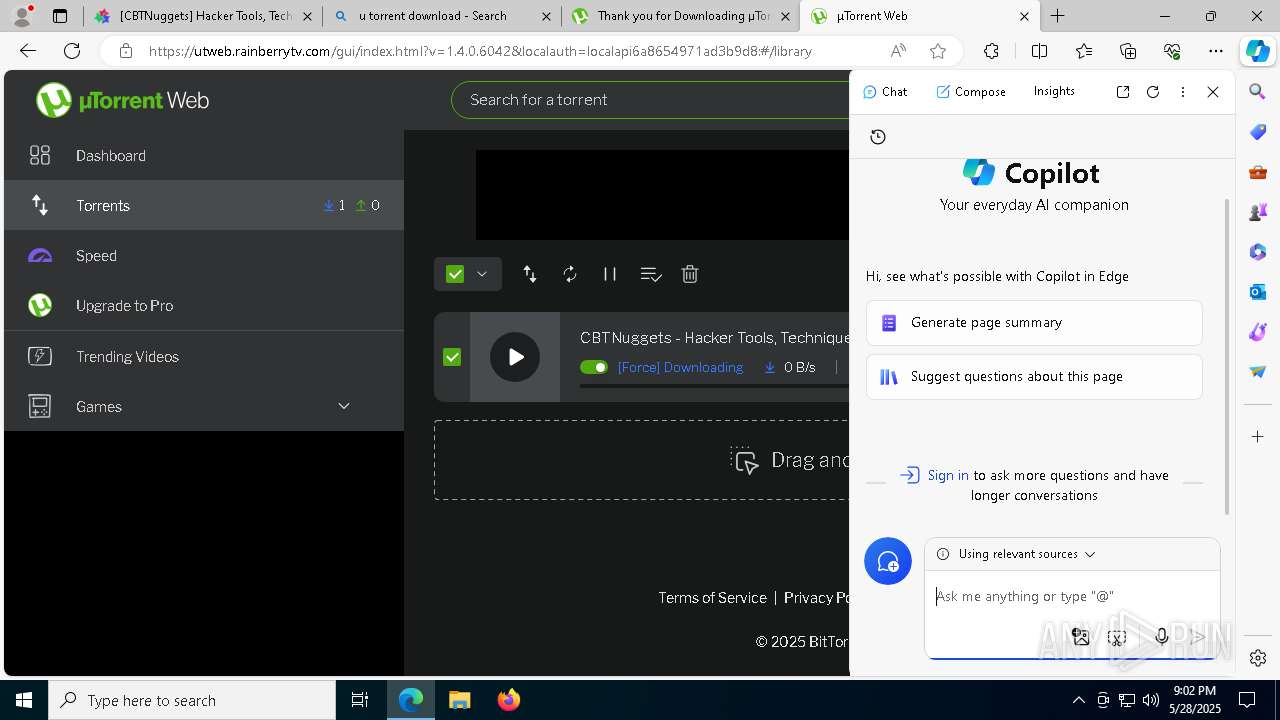Click the Games controller icon

[40, 406]
